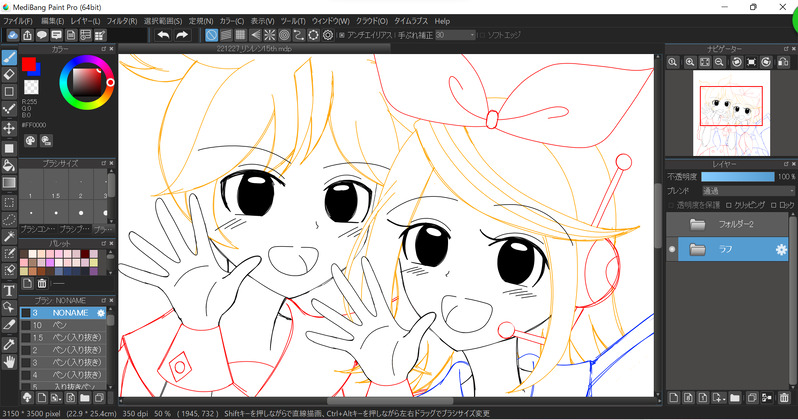
Task: Select the Magic Wand tool
Action: click(x=9, y=236)
